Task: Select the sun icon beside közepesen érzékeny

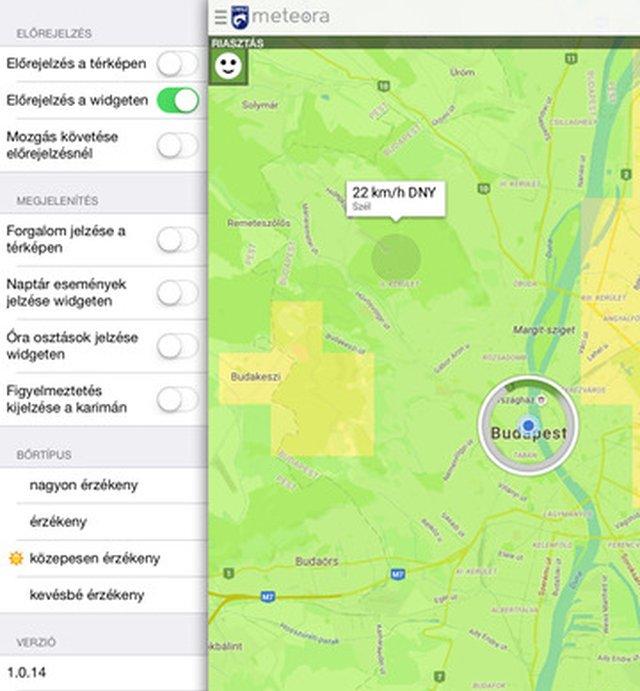Action: (16, 558)
